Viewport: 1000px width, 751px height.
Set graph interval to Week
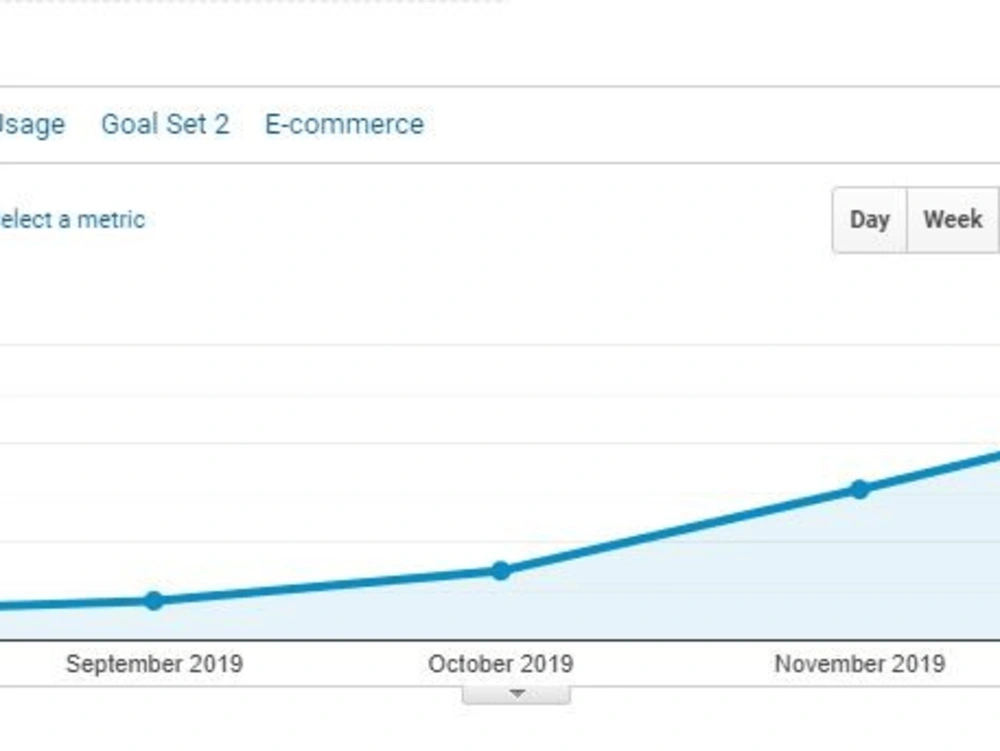pyautogui.click(x=953, y=220)
